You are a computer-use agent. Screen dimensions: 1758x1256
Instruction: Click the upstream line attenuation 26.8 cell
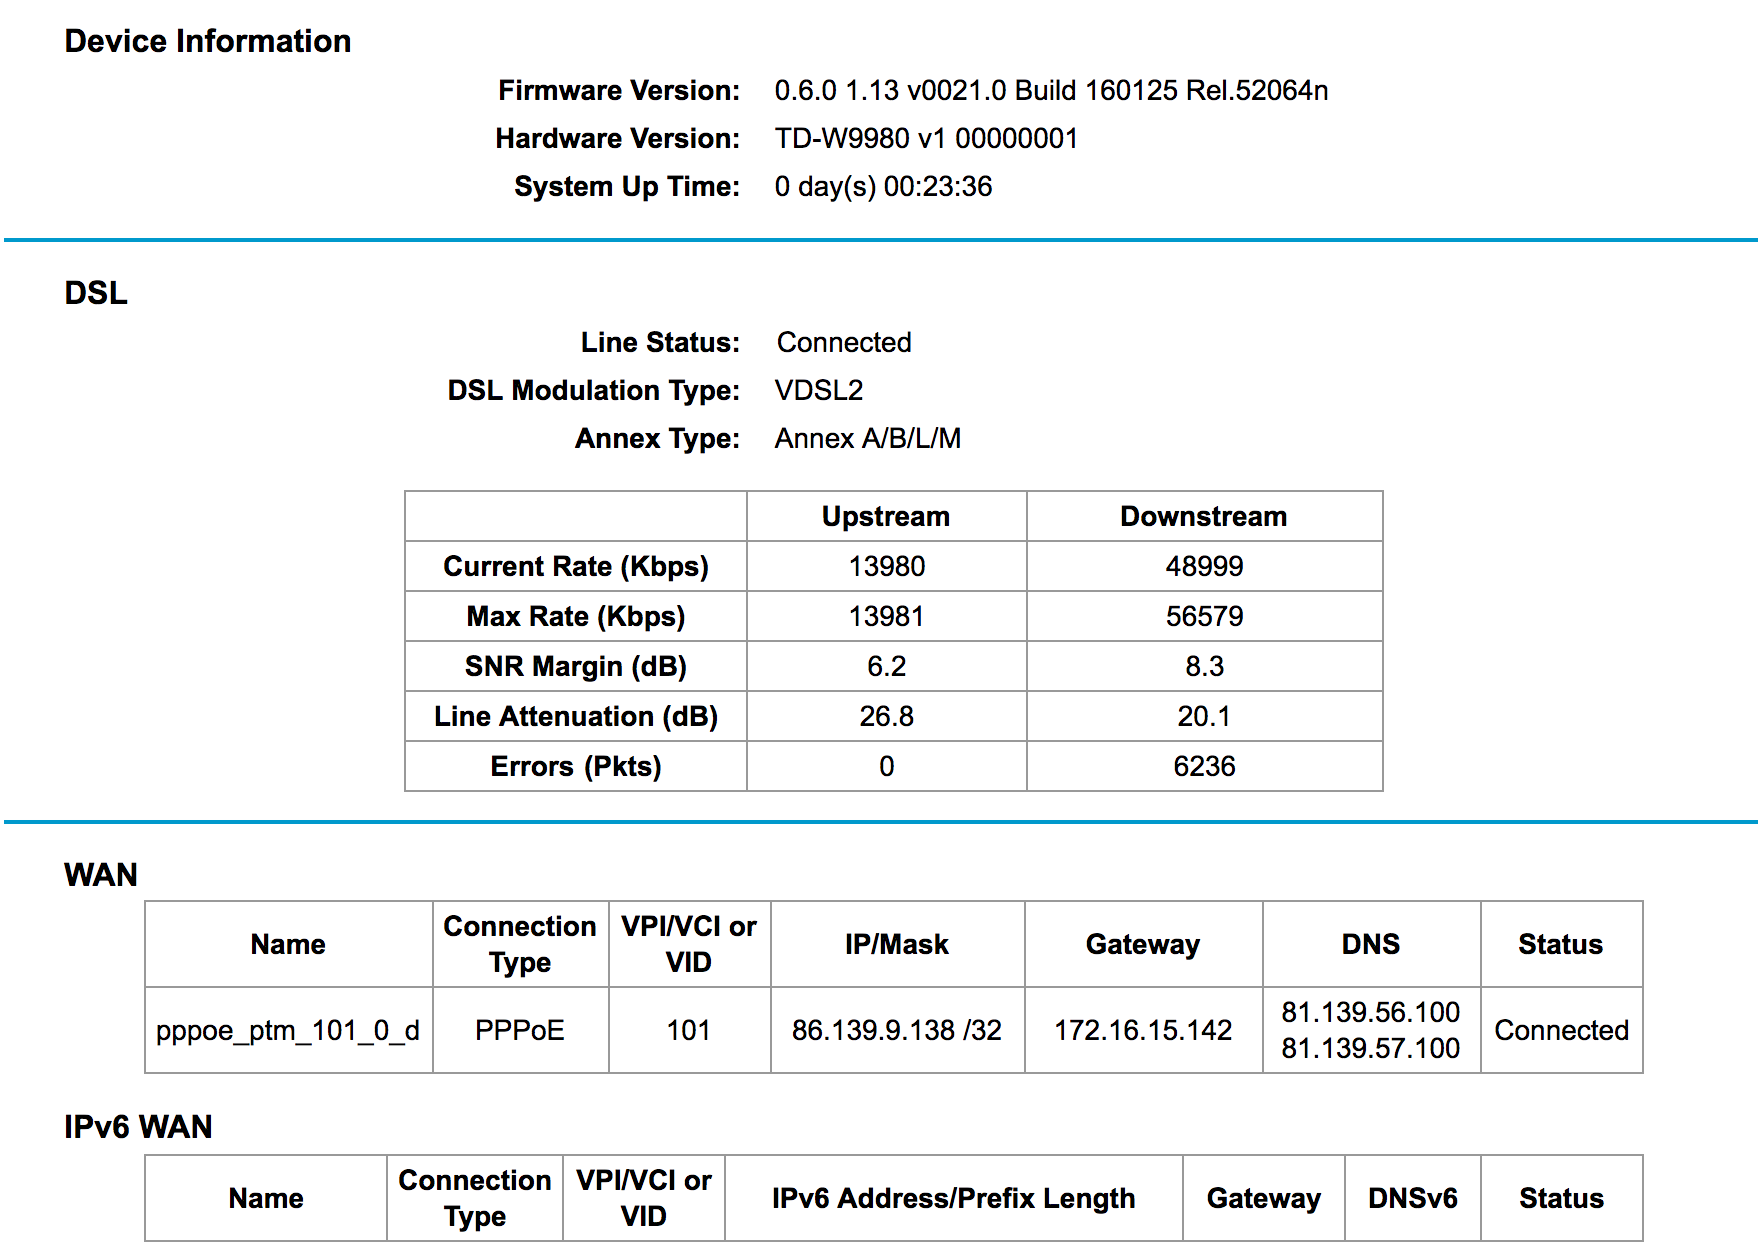[x=885, y=716]
